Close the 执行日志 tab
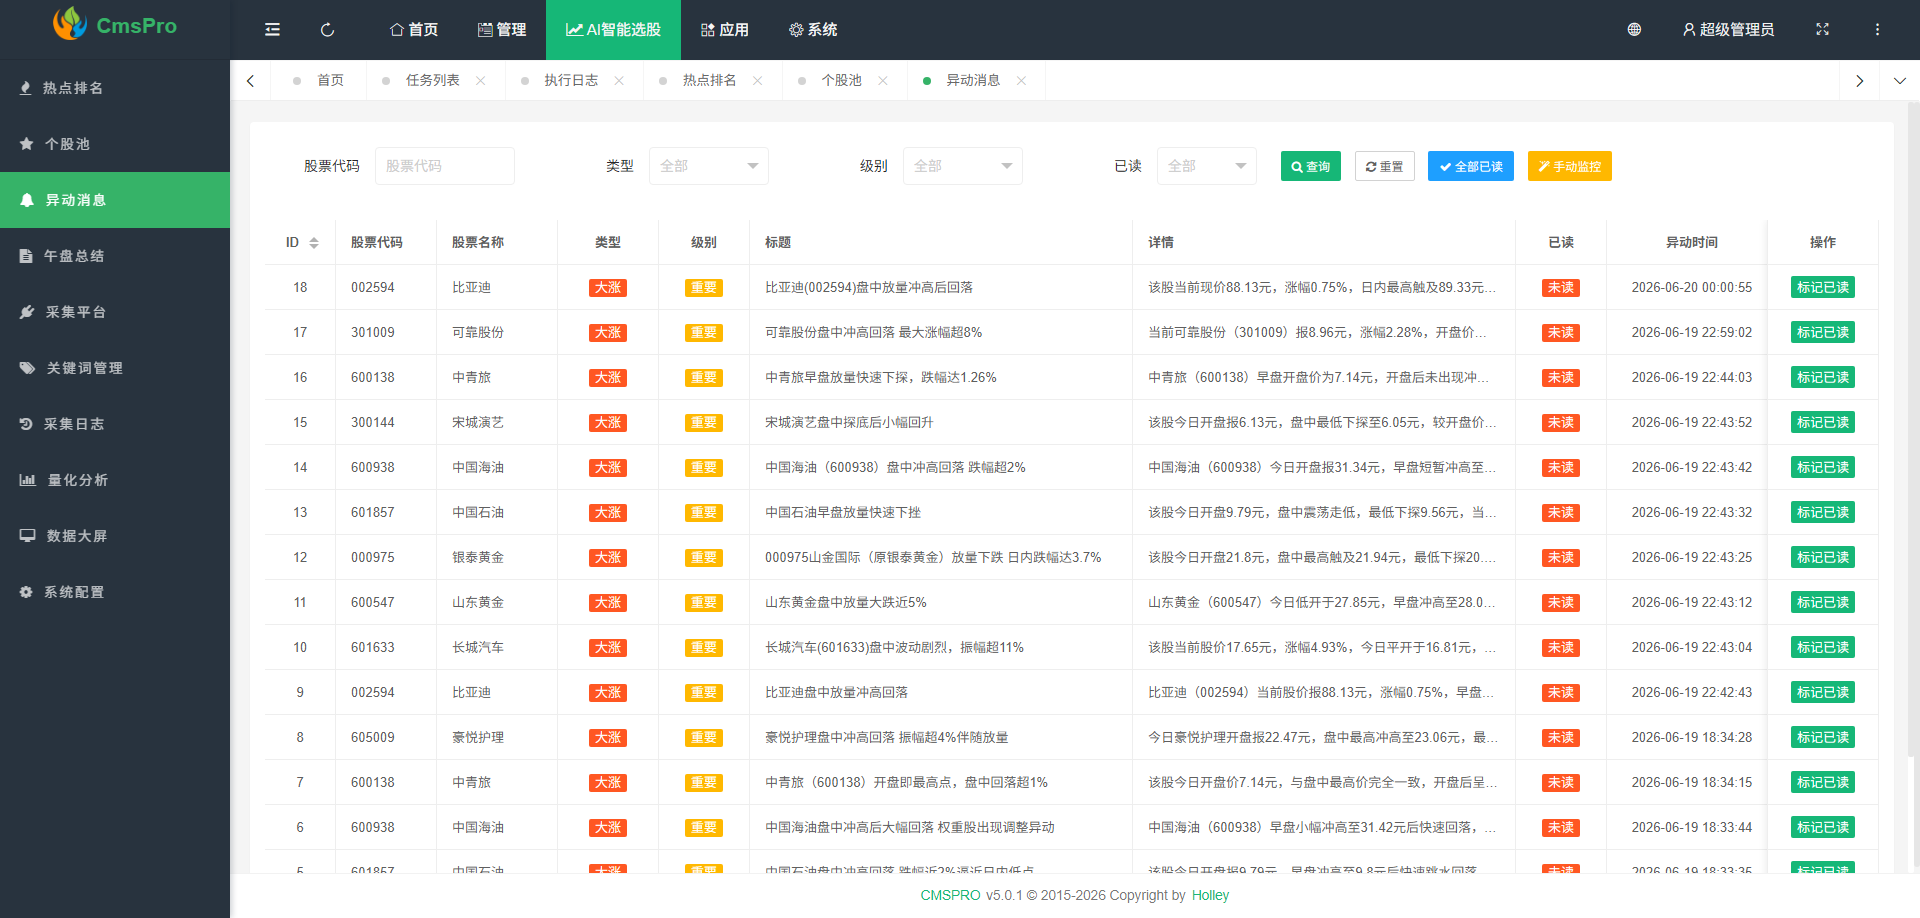The width and height of the screenshot is (1920, 918). coord(619,81)
